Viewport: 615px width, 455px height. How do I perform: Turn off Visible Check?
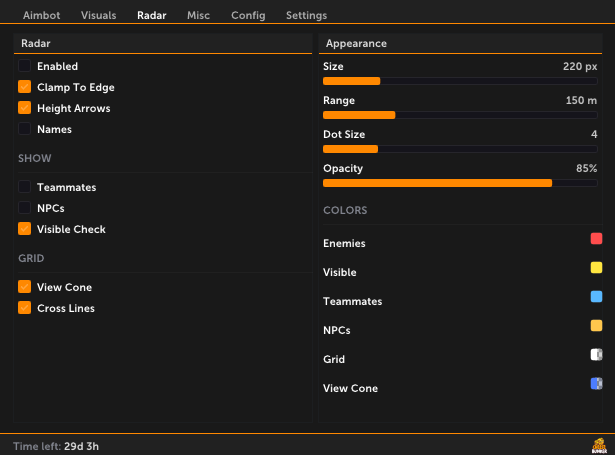24,229
